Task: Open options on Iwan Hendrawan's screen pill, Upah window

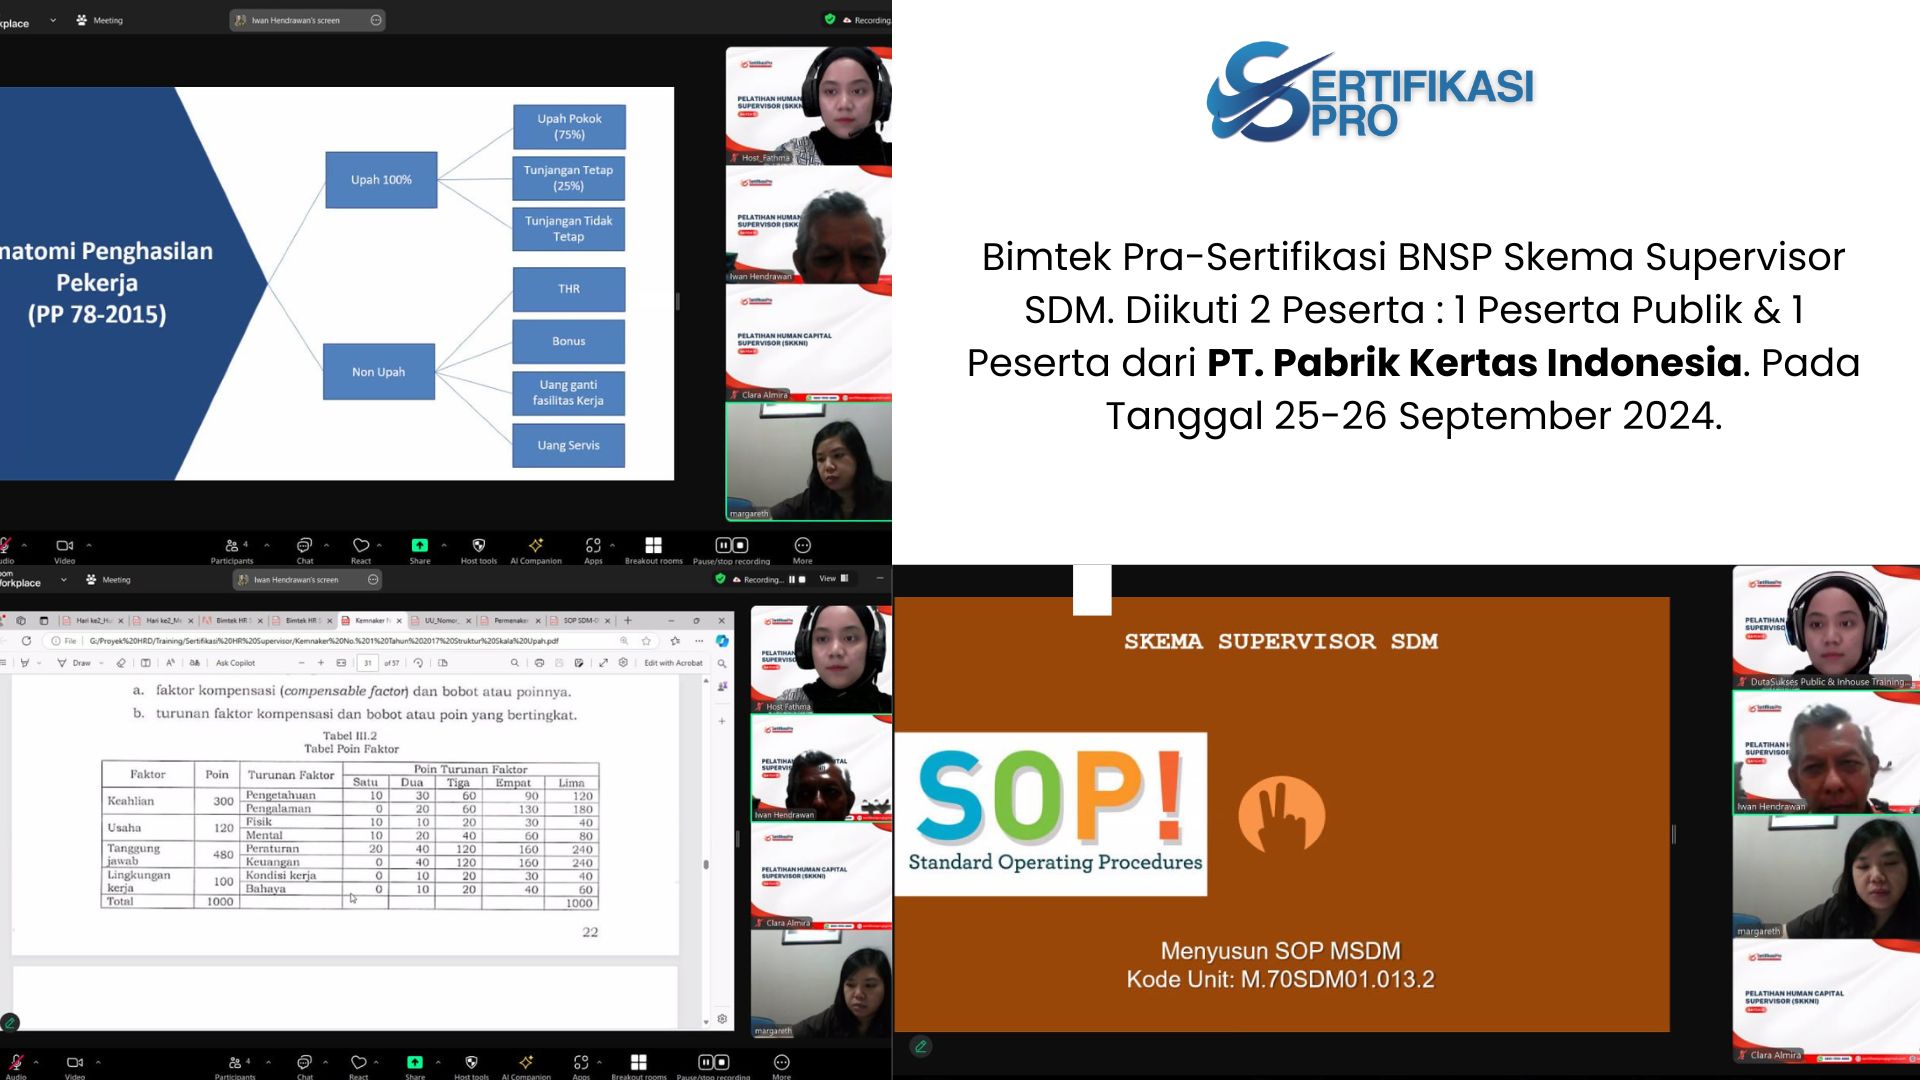Action: (376, 20)
